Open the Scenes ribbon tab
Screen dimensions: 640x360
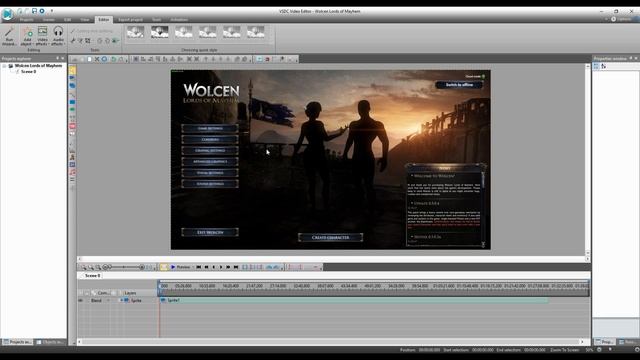coord(49,20)
